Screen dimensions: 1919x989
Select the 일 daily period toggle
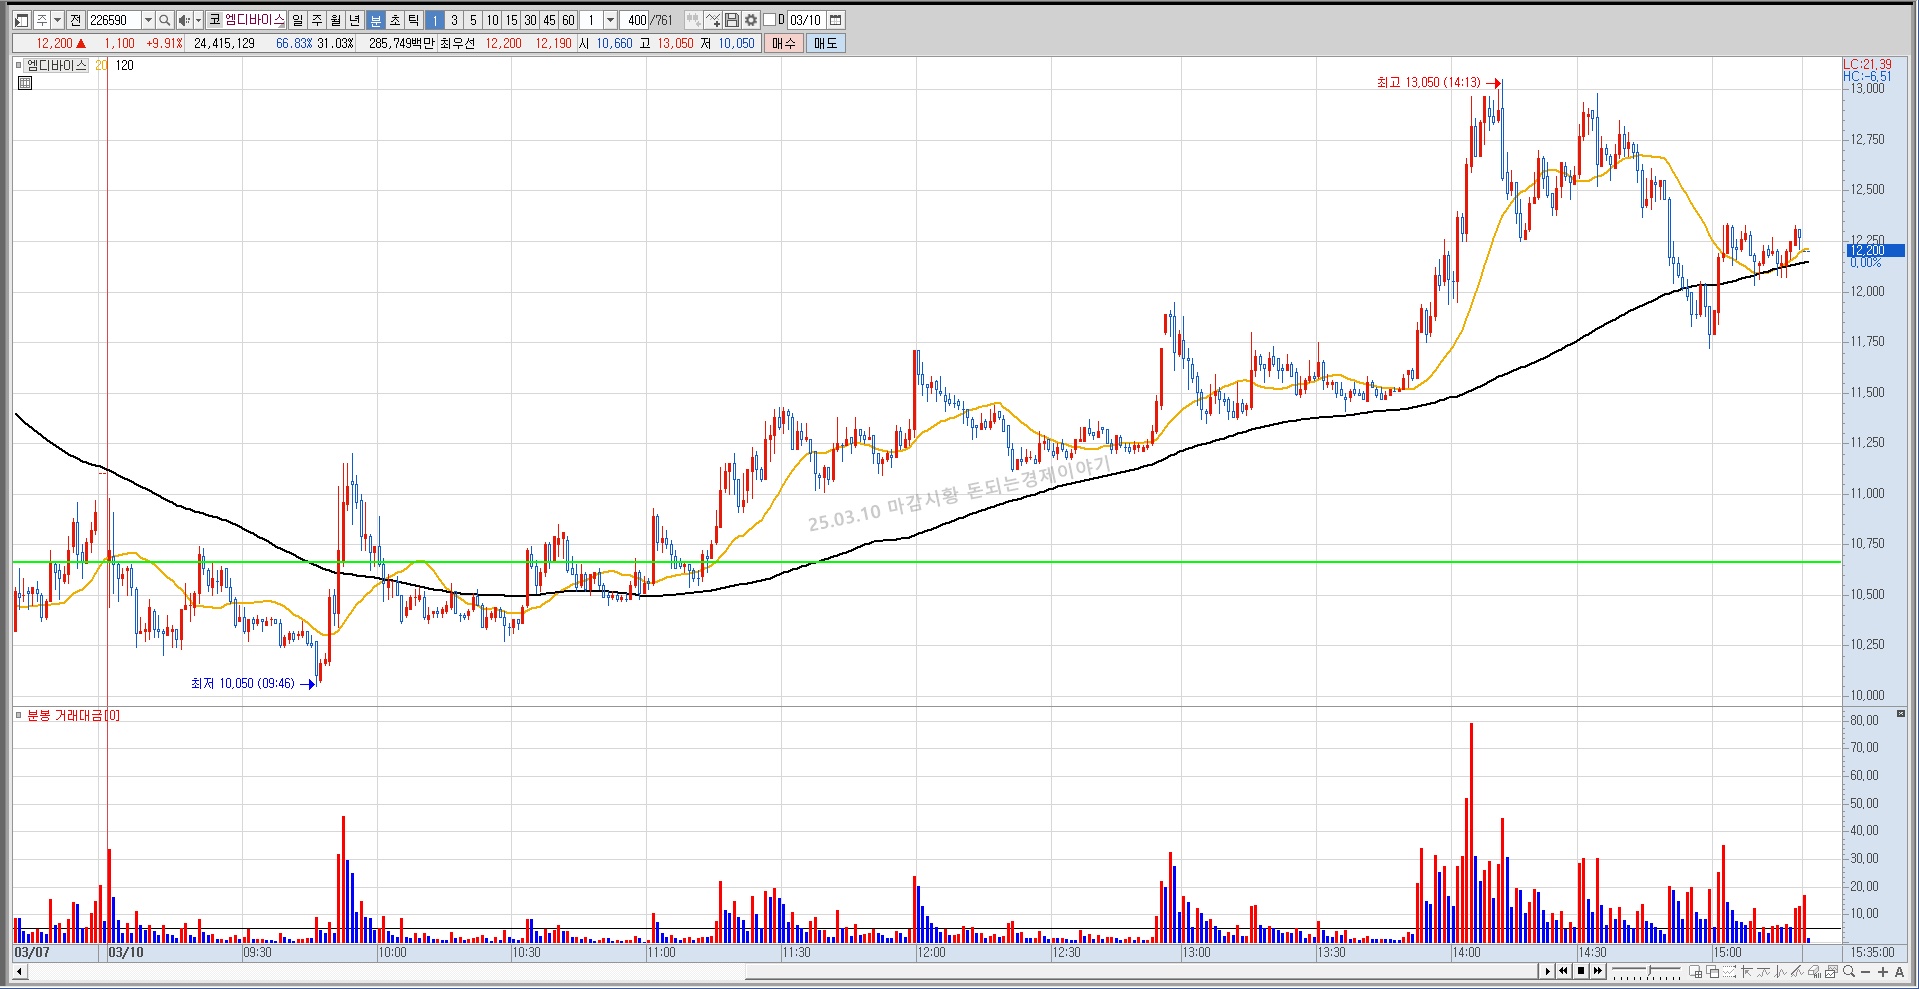pyautogui.click(x=297, y=20)
